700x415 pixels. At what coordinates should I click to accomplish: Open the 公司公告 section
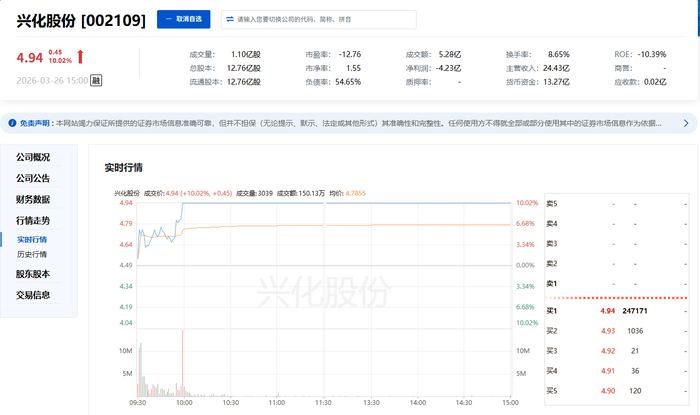coord(33,178)
